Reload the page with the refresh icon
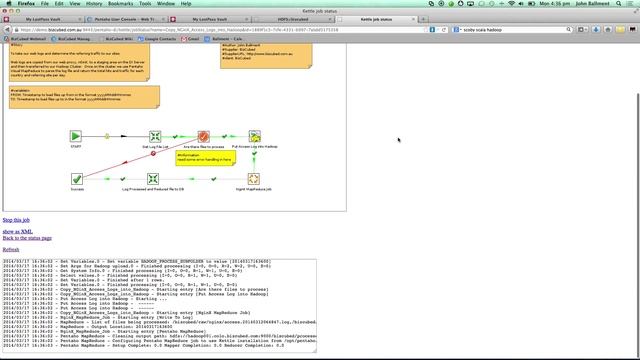Viewport: 640px width, 360px height. [444, 30]
